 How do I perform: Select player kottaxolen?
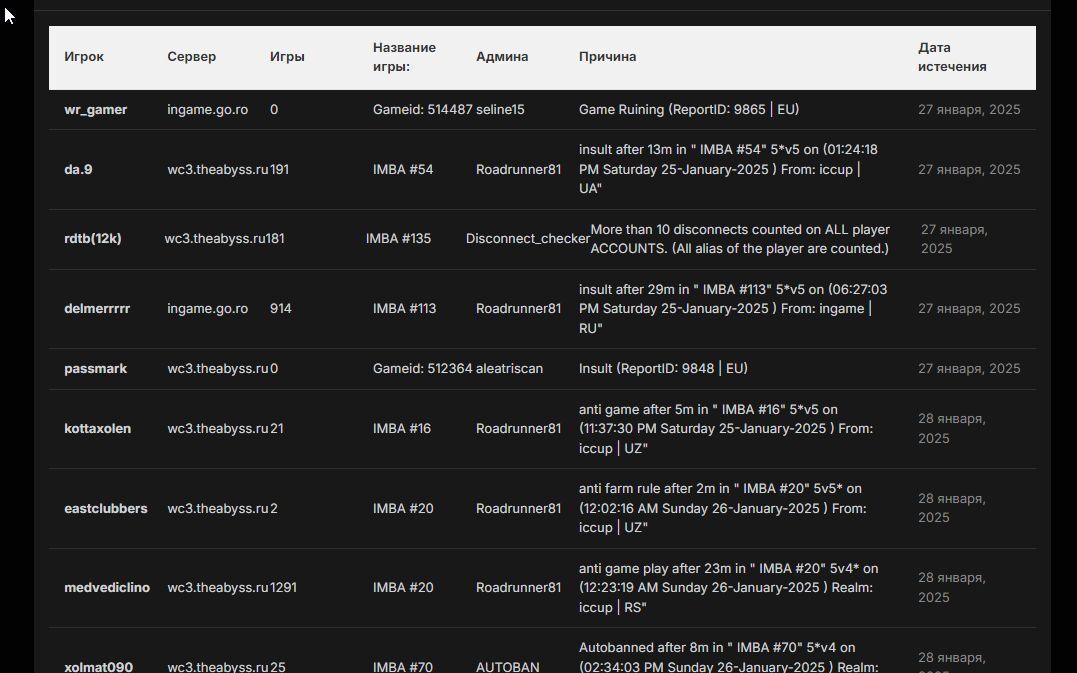point(97,429)
